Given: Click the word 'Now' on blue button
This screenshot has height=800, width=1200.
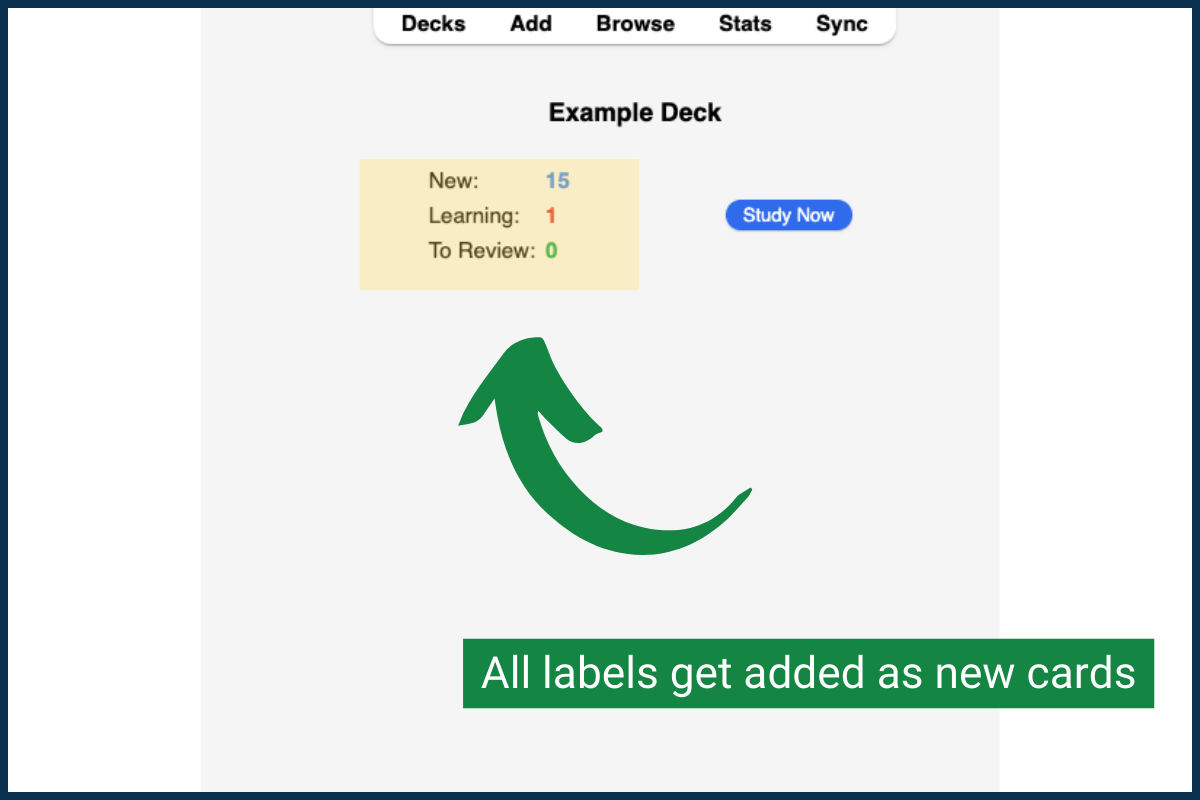Looking at the screenshot, I should (814, 216).
